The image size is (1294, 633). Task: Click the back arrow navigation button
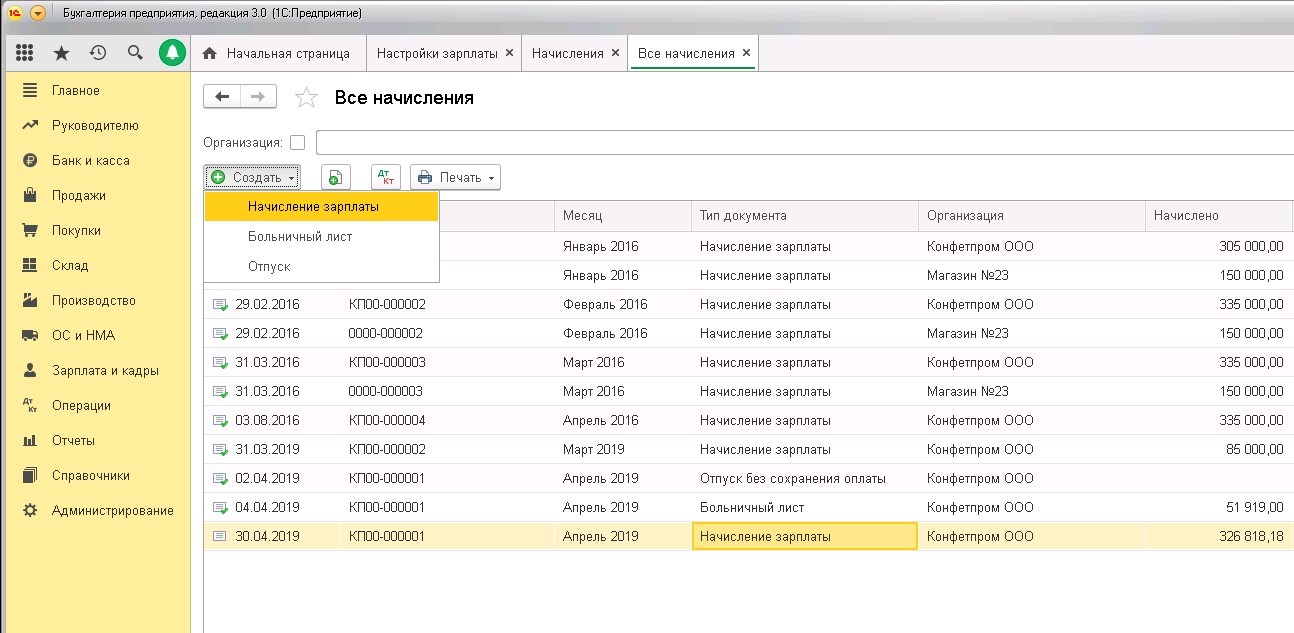[222, 97]
